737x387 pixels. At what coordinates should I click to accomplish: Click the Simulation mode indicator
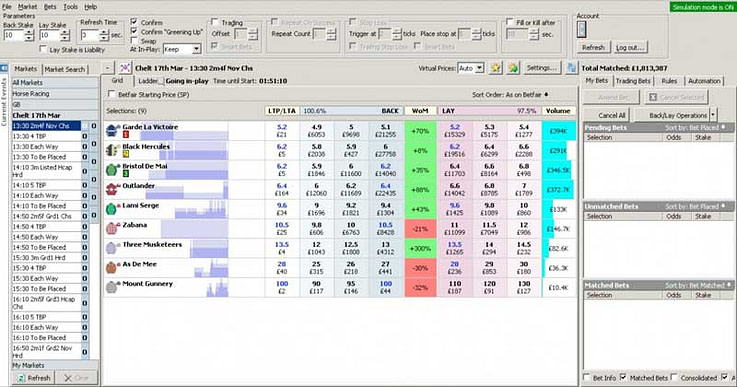pyautogui.click(x=703, y=7)
